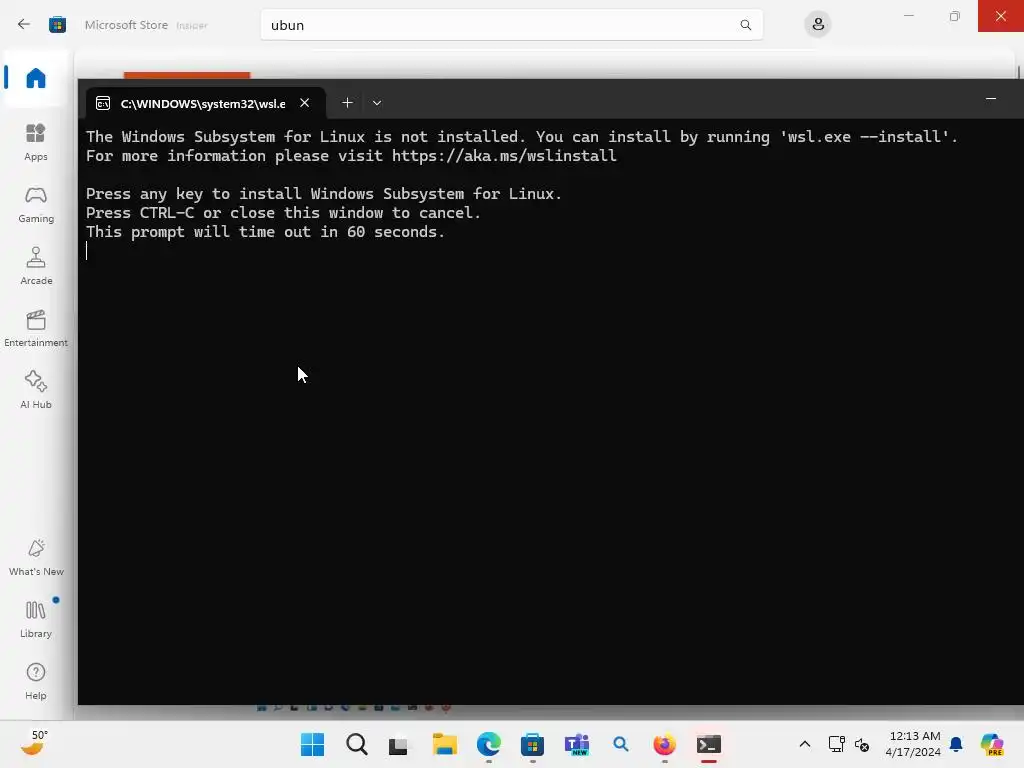Open the weather widget showing 50°
The width and height of the screenshot is (1024, 768).
click(34, 743)
